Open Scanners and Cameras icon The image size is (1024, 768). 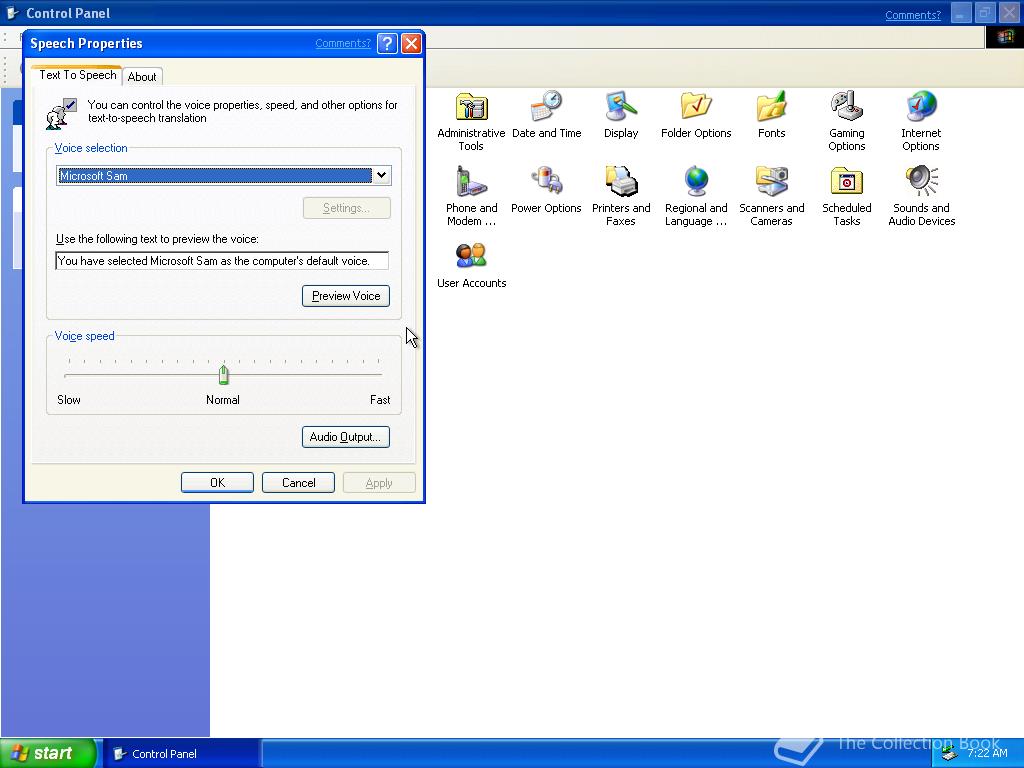(771, 196)
